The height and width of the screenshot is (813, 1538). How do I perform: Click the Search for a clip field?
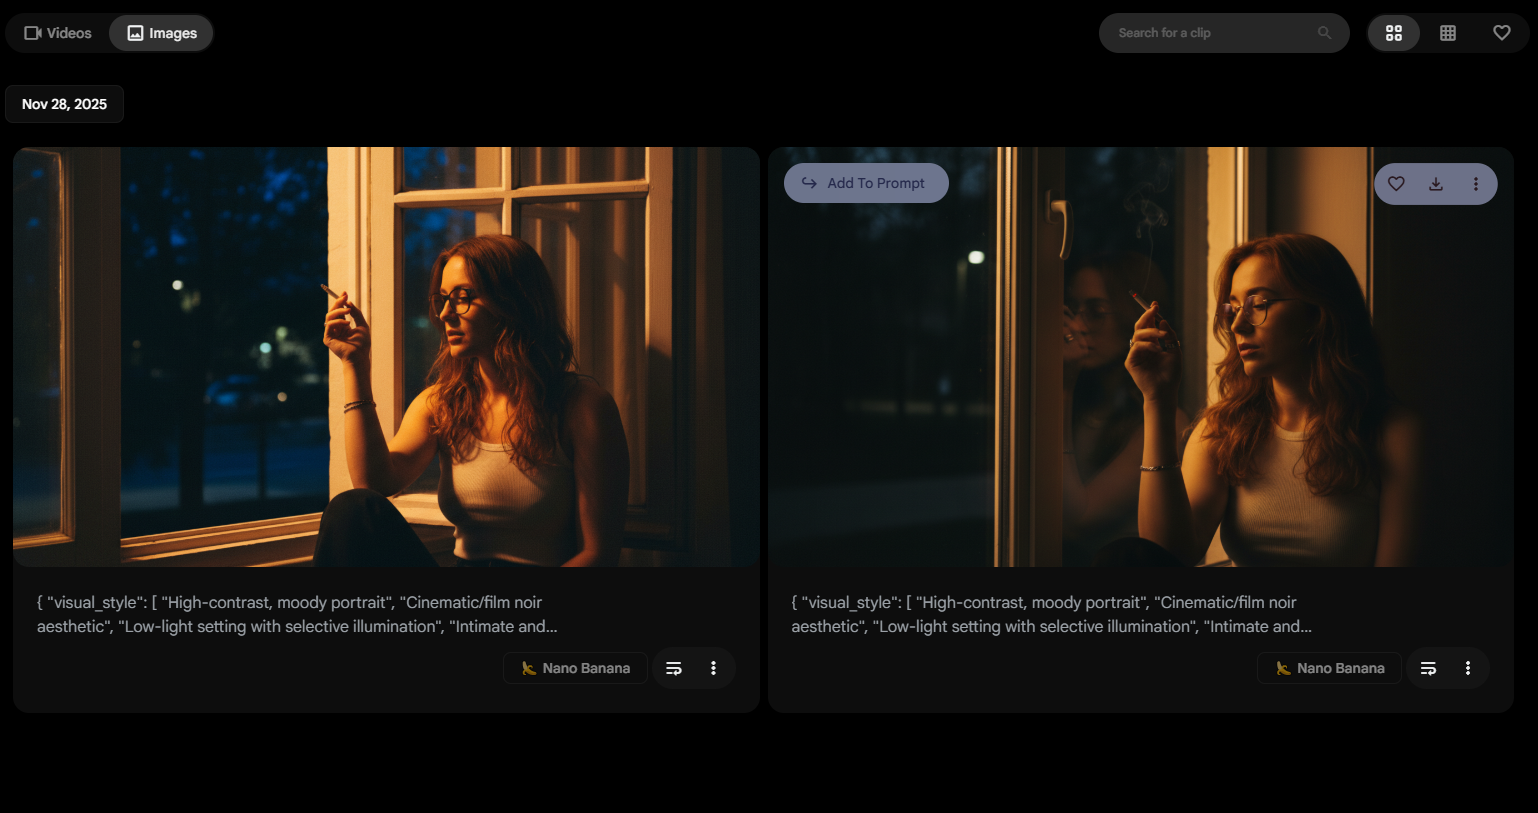click(x=1210, y=33)
